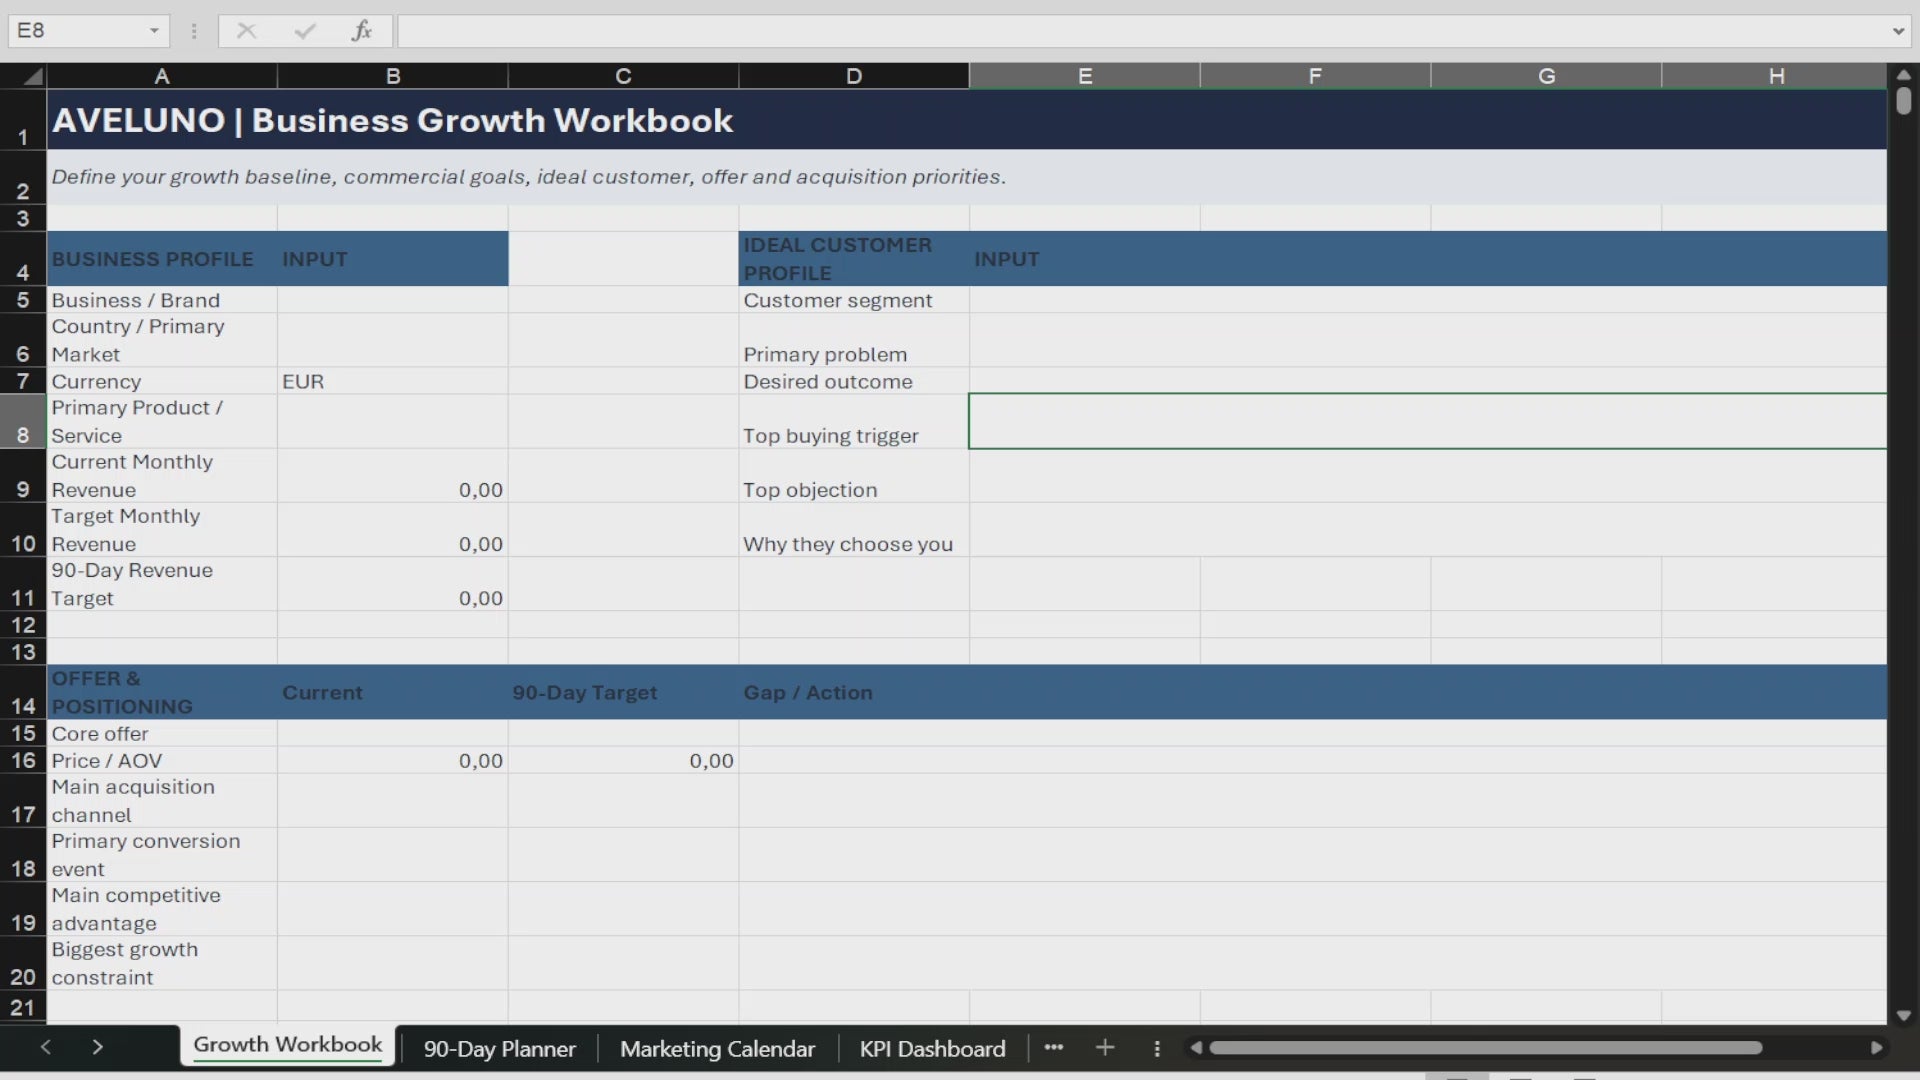Click the Top buying trigger input cell E8
The height and width of the screenshot is (1080, 1920).
point(1428,421)
